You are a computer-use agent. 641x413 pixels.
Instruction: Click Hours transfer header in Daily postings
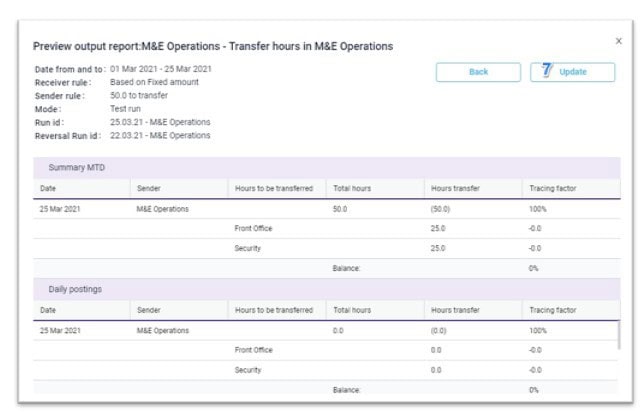[x=454, y=310]
